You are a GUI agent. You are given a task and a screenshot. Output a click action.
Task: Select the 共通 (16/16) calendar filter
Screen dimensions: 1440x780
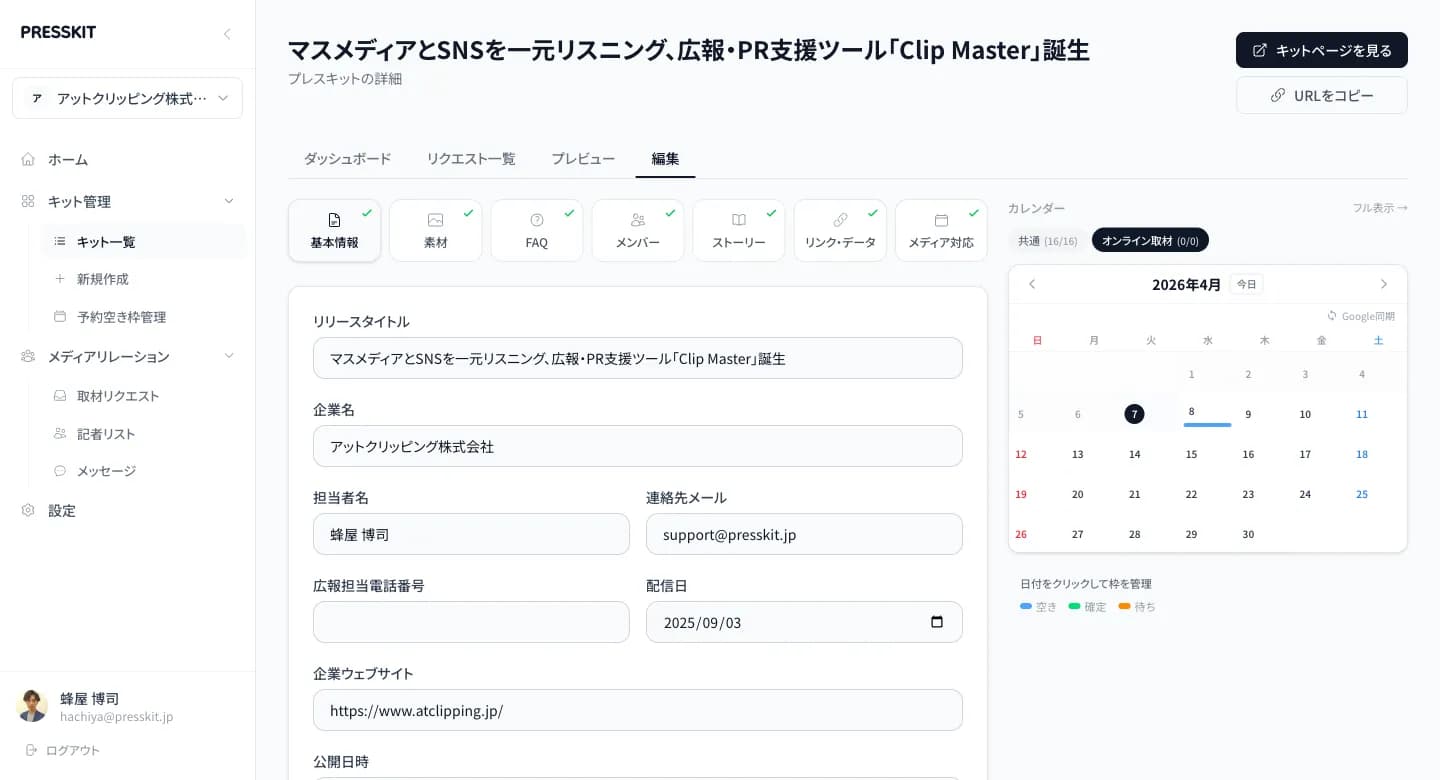[x=1048, y=240]
